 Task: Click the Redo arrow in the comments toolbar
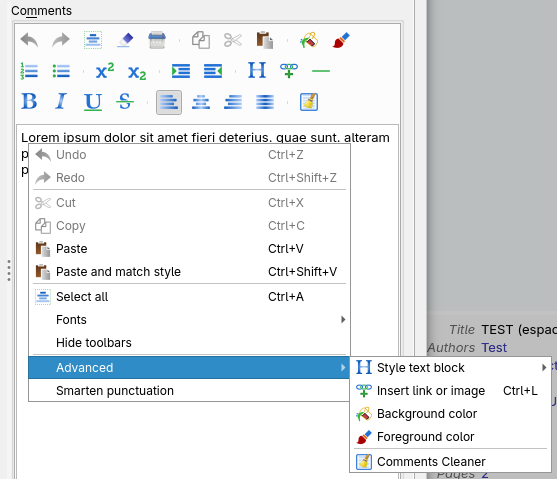[61, 40]
